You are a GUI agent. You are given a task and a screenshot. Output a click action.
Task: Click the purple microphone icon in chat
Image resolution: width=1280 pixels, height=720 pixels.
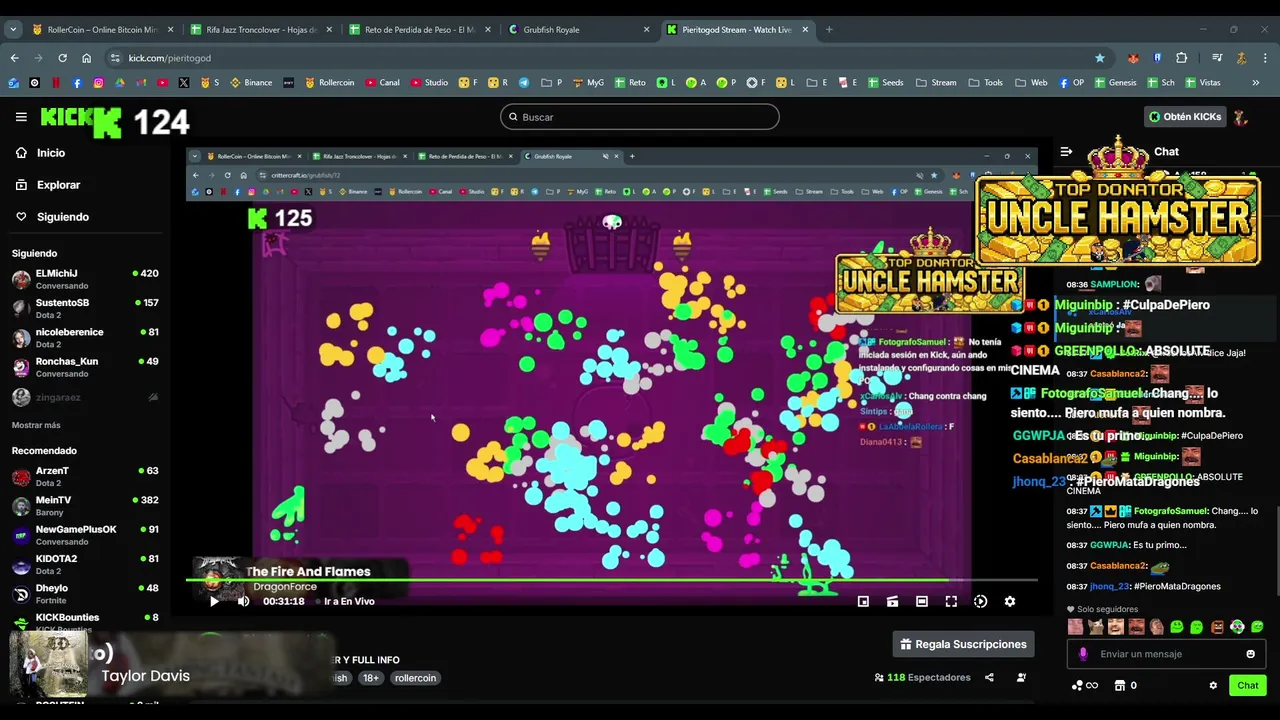coord(1083,654)
